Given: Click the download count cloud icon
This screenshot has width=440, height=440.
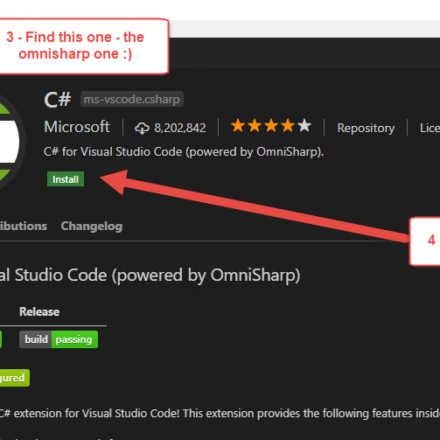Looking at the screenshot, I should coord(142,128).
